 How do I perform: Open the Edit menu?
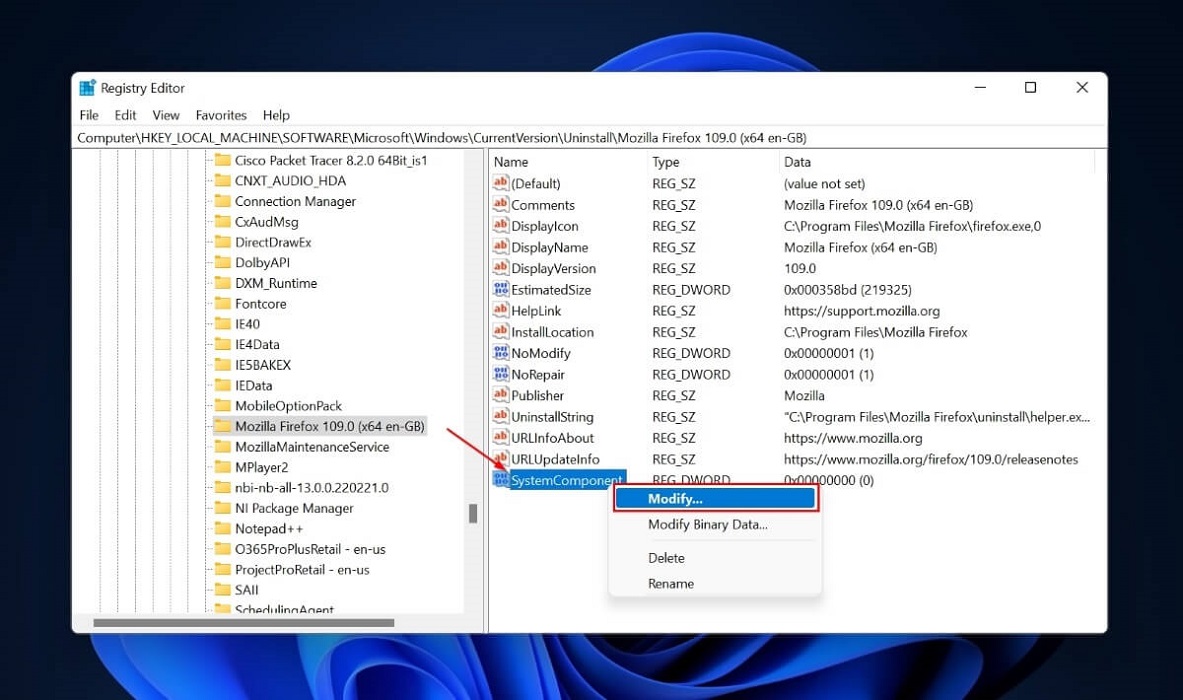(124, 115)
